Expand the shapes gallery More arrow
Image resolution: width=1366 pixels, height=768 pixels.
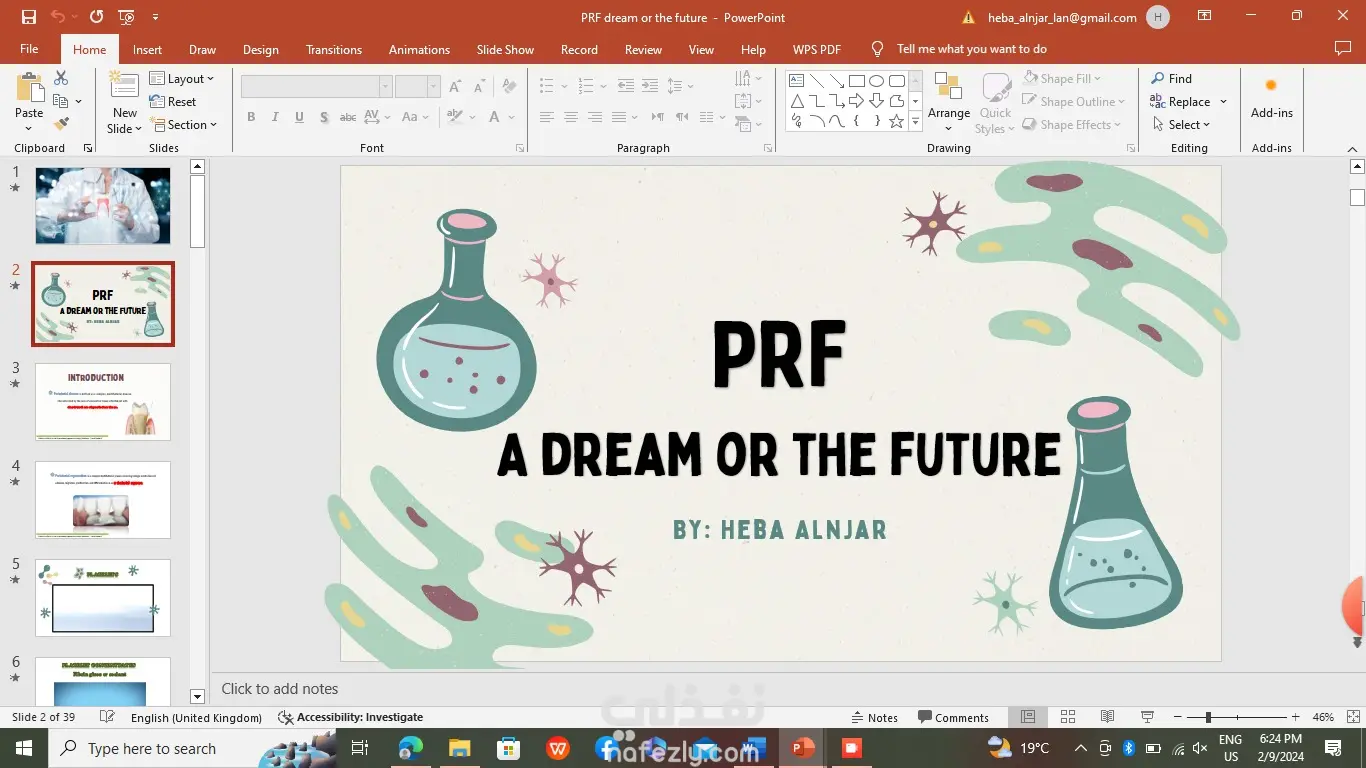(915, 122)
